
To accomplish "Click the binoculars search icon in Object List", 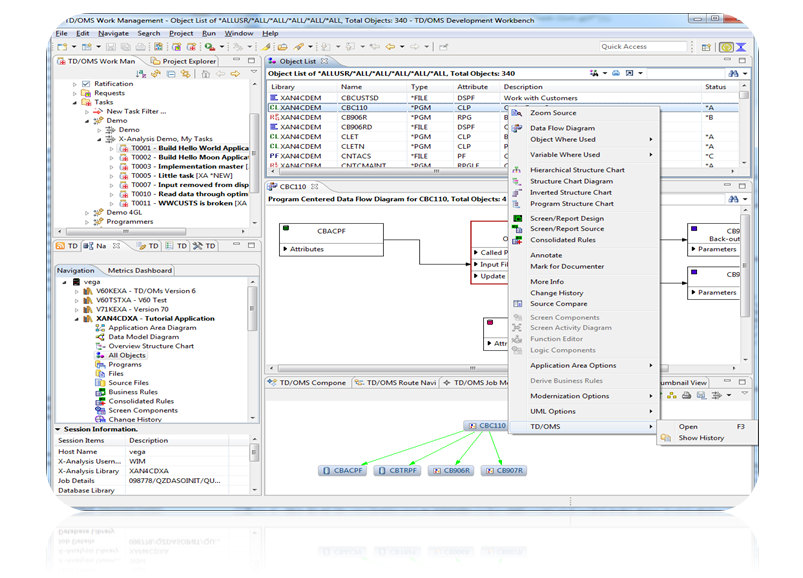I will [733, 73].
